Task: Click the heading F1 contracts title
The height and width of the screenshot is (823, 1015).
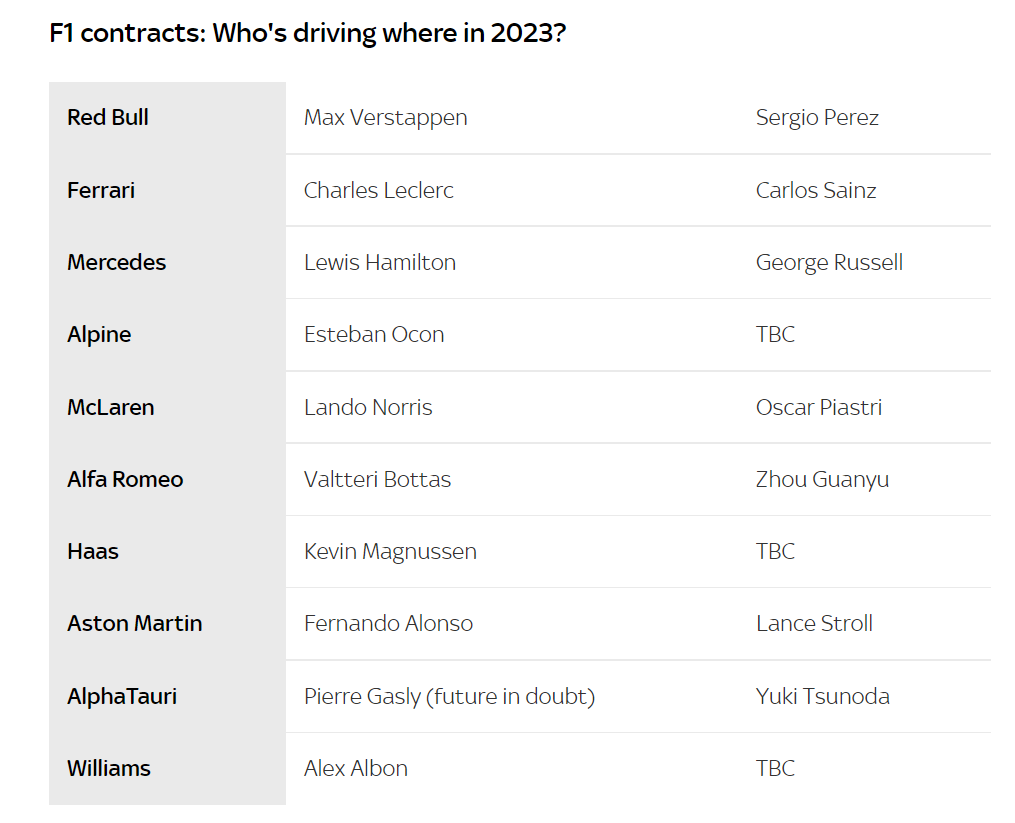Action: point(307,33)
